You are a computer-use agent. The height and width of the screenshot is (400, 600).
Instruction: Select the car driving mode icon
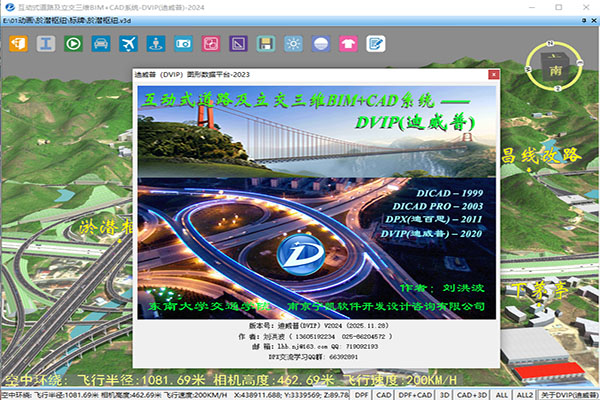pos(100,43)
